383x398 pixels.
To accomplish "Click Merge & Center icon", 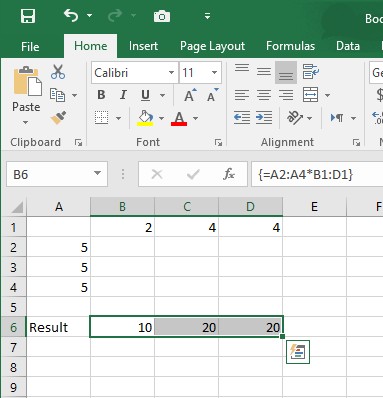I will [x=311, y=95].
